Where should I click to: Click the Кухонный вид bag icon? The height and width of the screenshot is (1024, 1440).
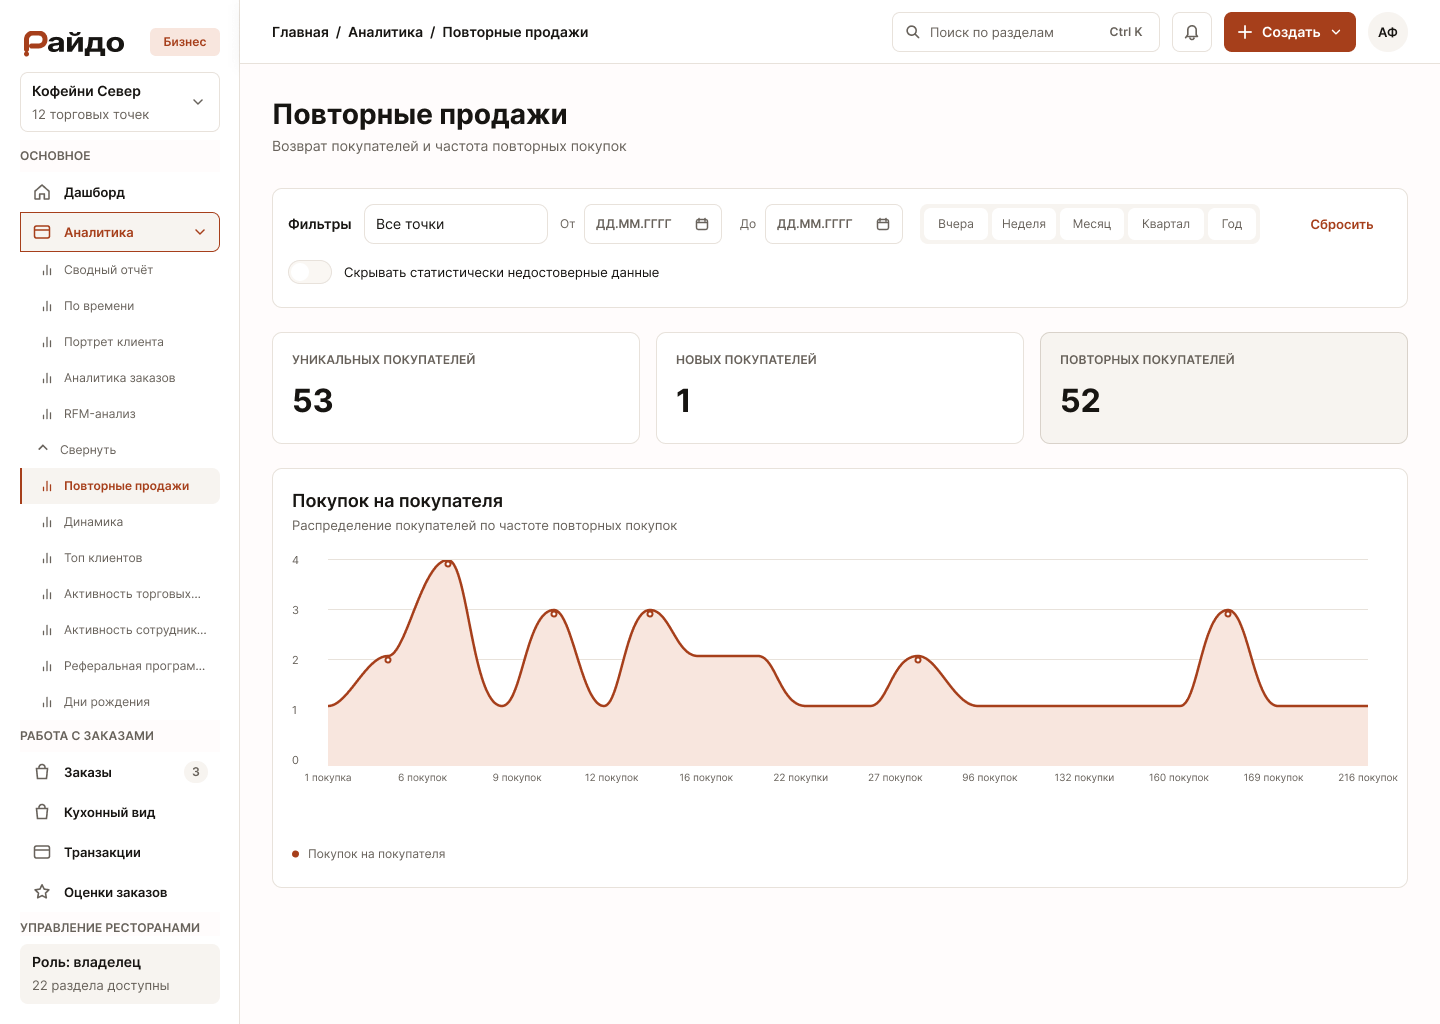coord(42,812)
